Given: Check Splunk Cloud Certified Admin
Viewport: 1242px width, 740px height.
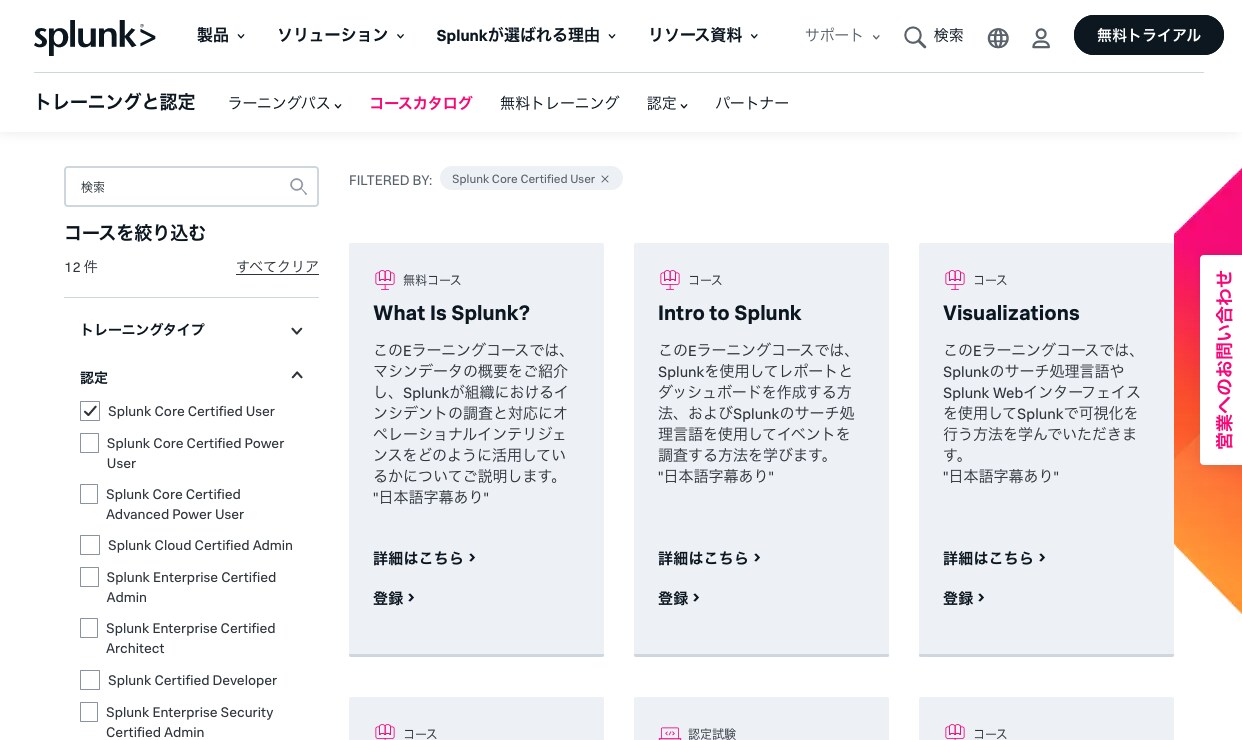Looking at the screenshot, I should pos(90,545).
